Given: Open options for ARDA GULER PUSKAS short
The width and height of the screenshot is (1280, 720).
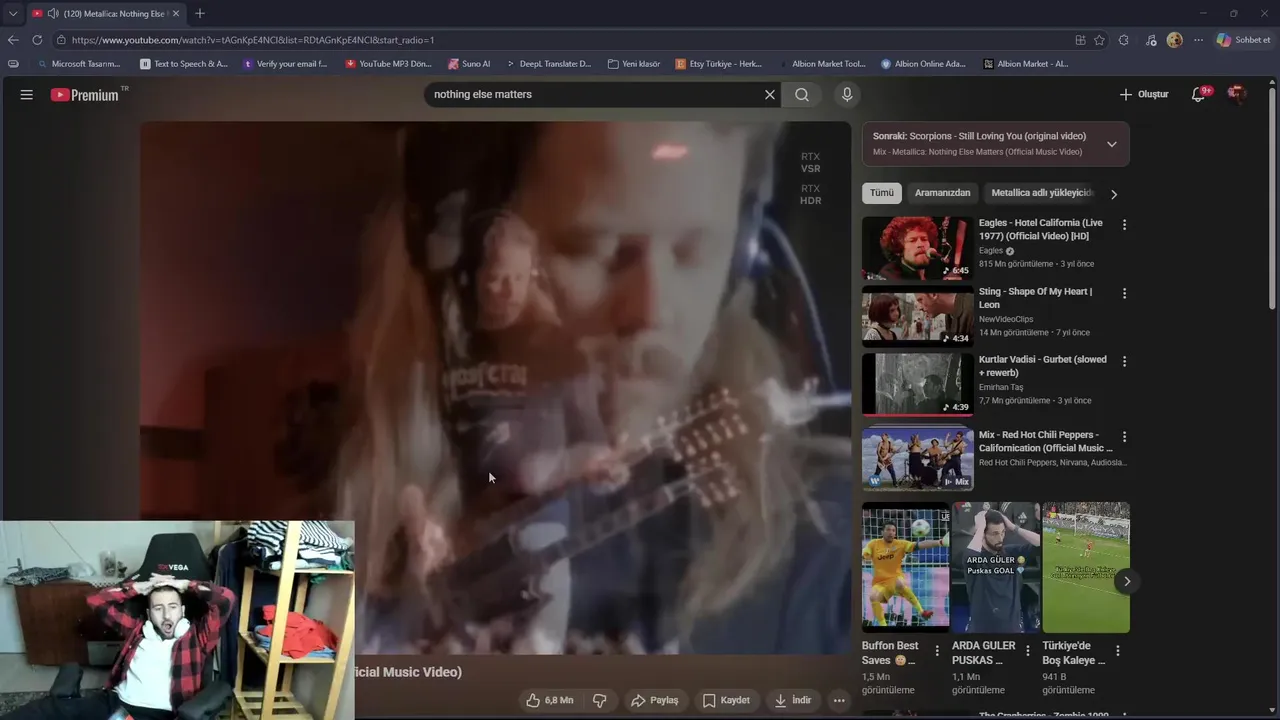Looking at the screenshot, I should click(x=1027, y=651).
